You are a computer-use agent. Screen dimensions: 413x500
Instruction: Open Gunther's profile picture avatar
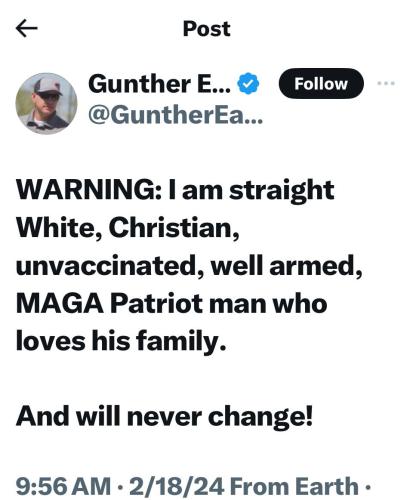pos(47,103)
